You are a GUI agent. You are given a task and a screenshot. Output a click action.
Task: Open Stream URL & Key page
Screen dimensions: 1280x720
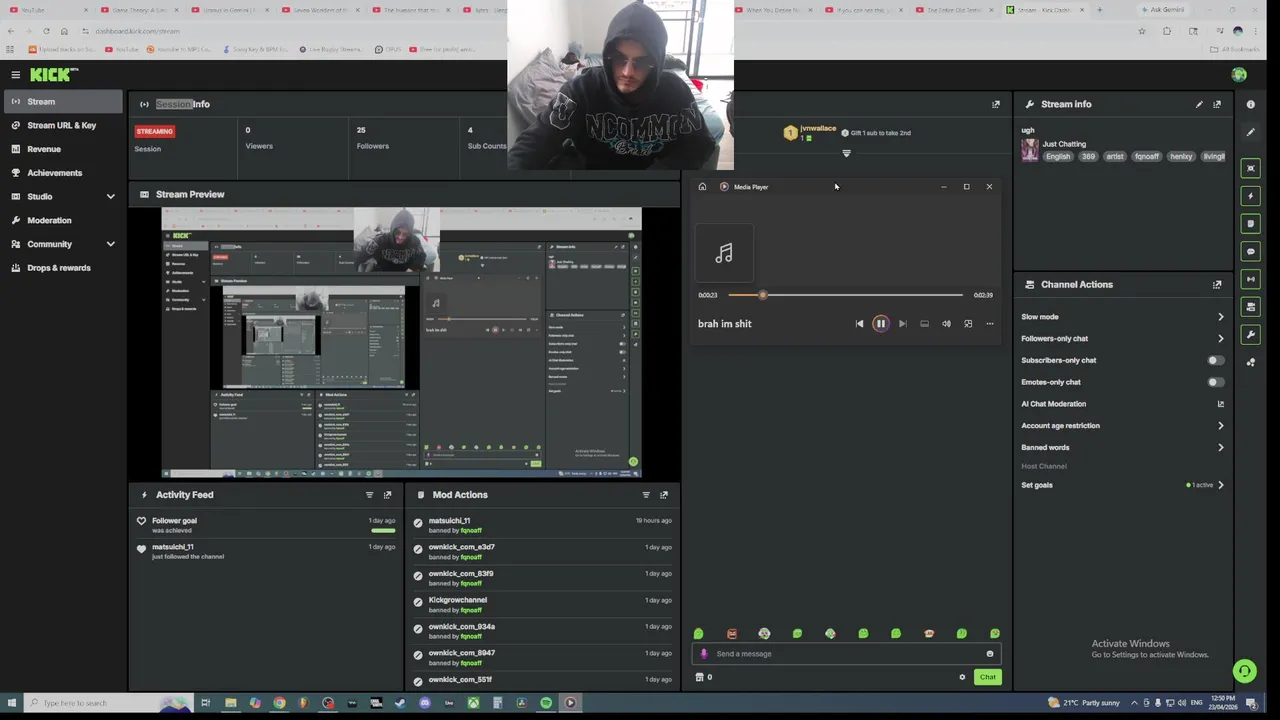click(x=62, y=126)
